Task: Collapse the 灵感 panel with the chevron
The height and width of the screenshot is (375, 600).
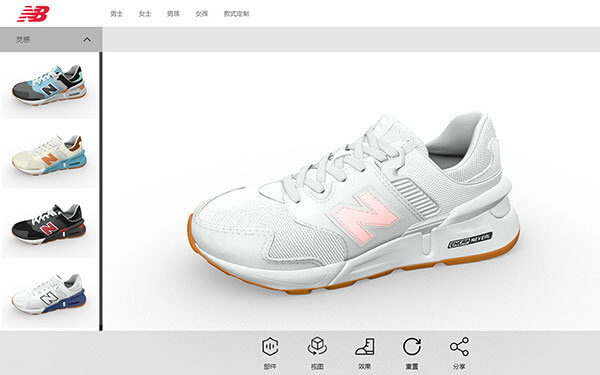Action: coord(87,39)
